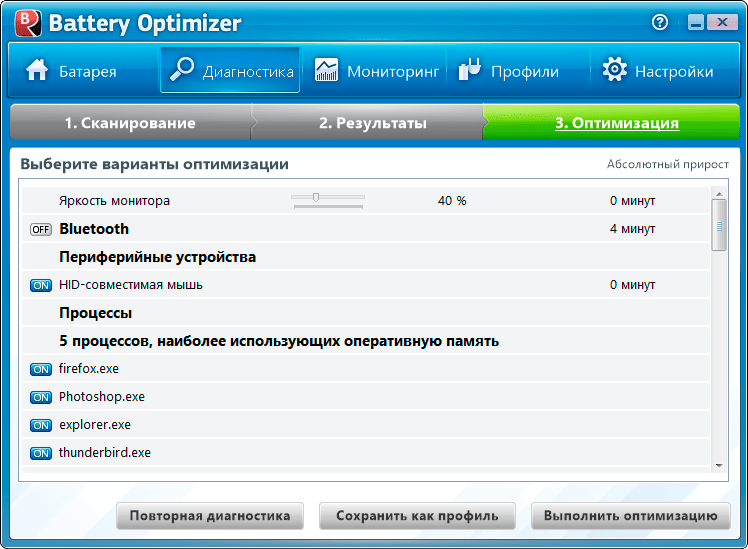
Task: Click the 4 минут Bluetooth gain value
Action: point(632,229)
